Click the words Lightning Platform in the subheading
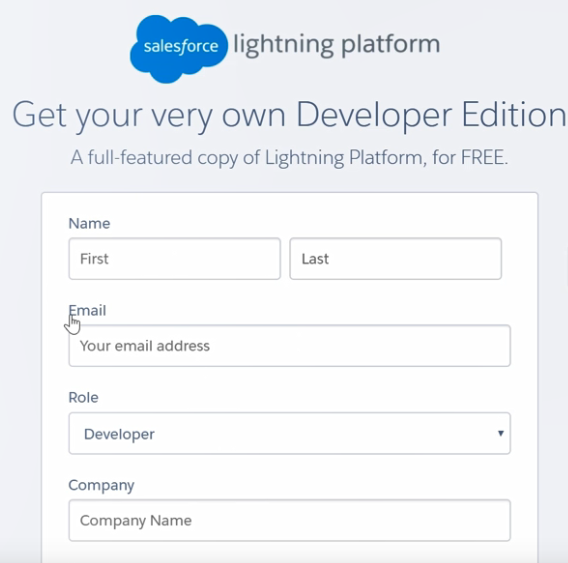 click(x=344, y=158)
